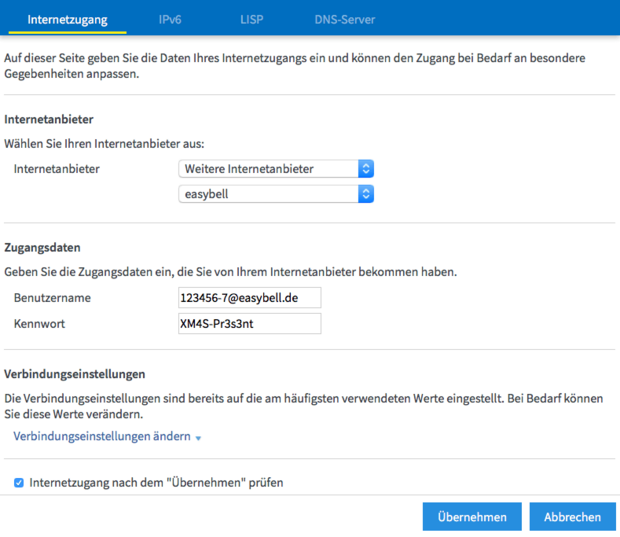Click the 'Kennwort' field label
Screen dimensions: 620x537
(x=41, y=323)
